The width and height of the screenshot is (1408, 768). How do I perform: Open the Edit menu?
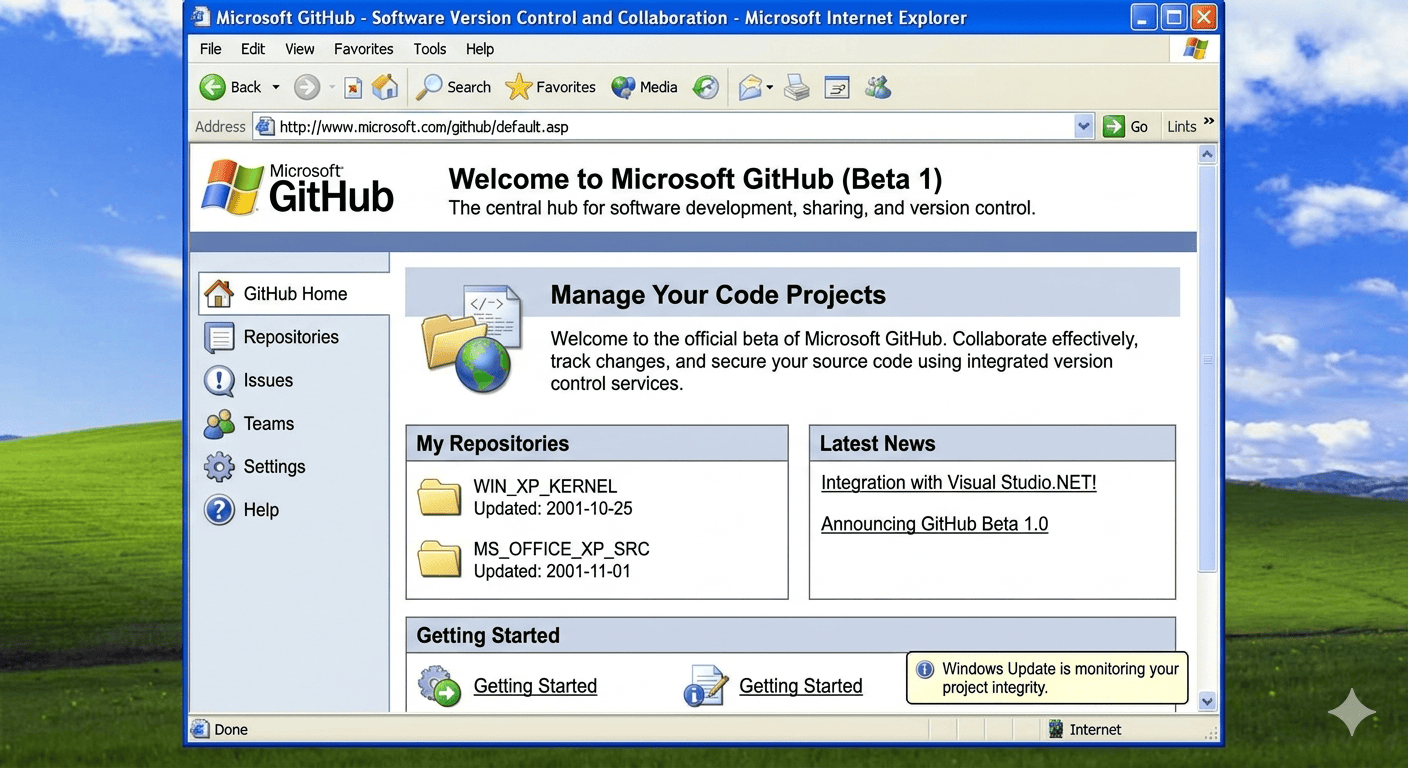pos(253,49)
